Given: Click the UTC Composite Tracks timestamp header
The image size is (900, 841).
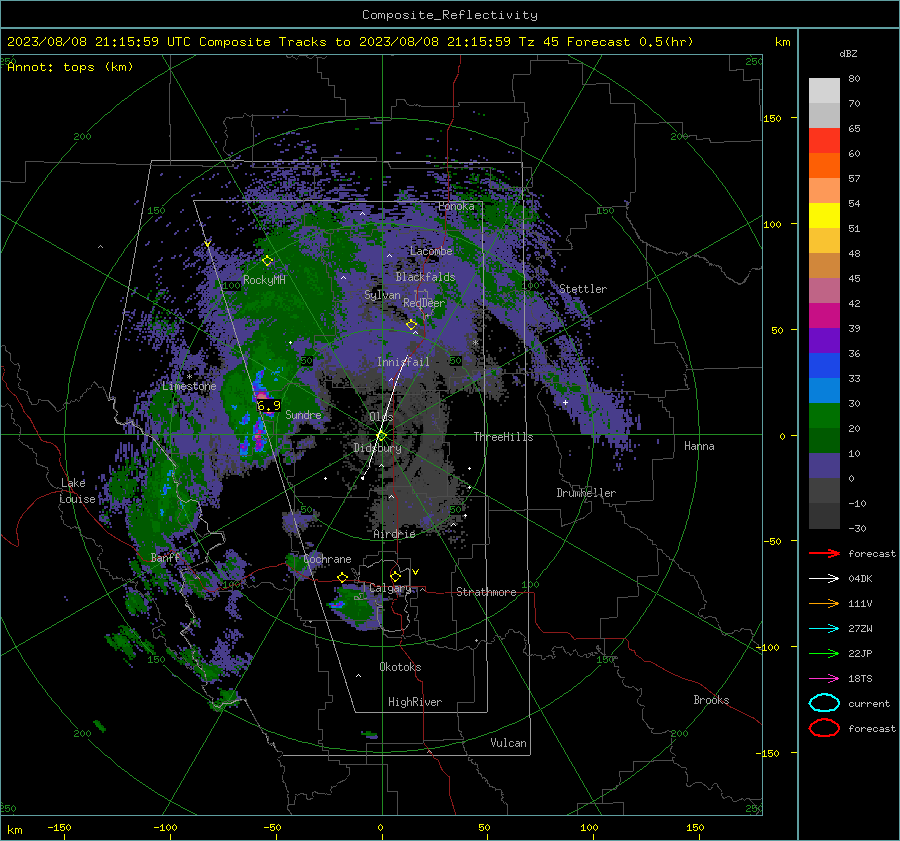Looking at the screenshot, I should tap(350, 42).
